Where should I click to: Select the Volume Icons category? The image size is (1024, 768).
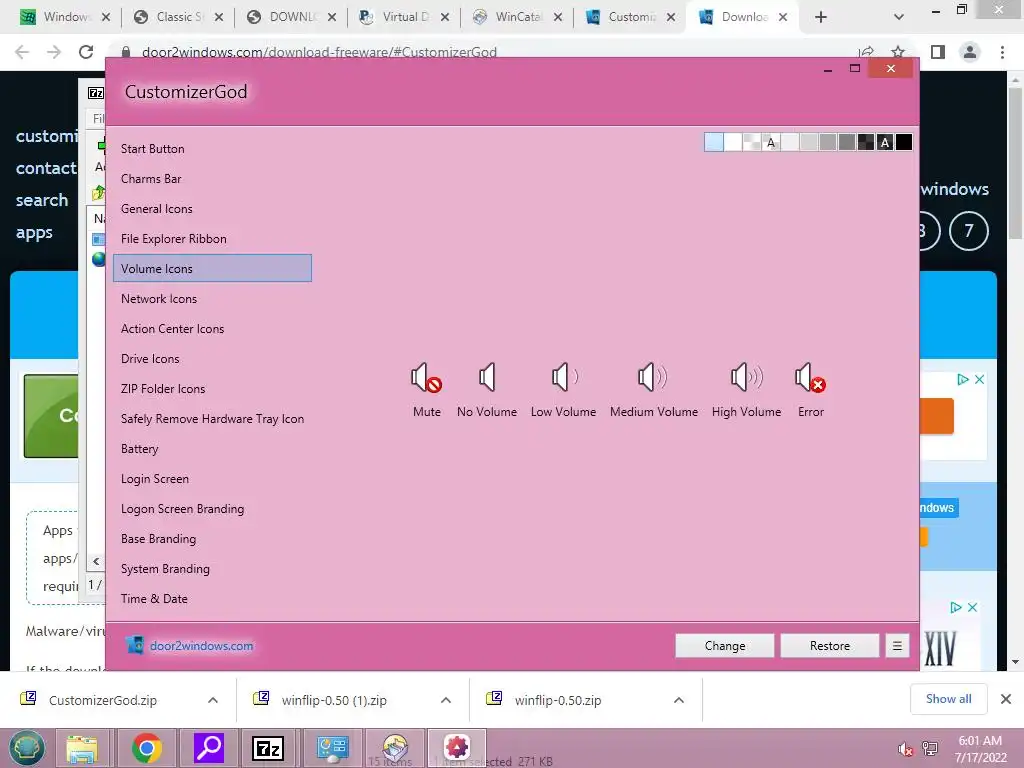(212, 268)
